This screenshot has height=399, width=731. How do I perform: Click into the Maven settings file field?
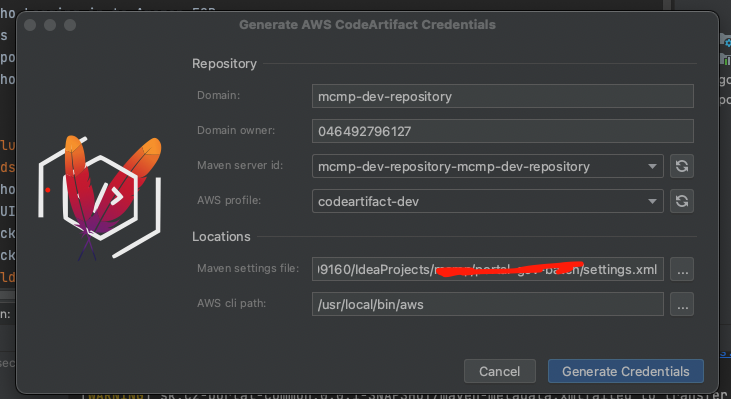488,269
